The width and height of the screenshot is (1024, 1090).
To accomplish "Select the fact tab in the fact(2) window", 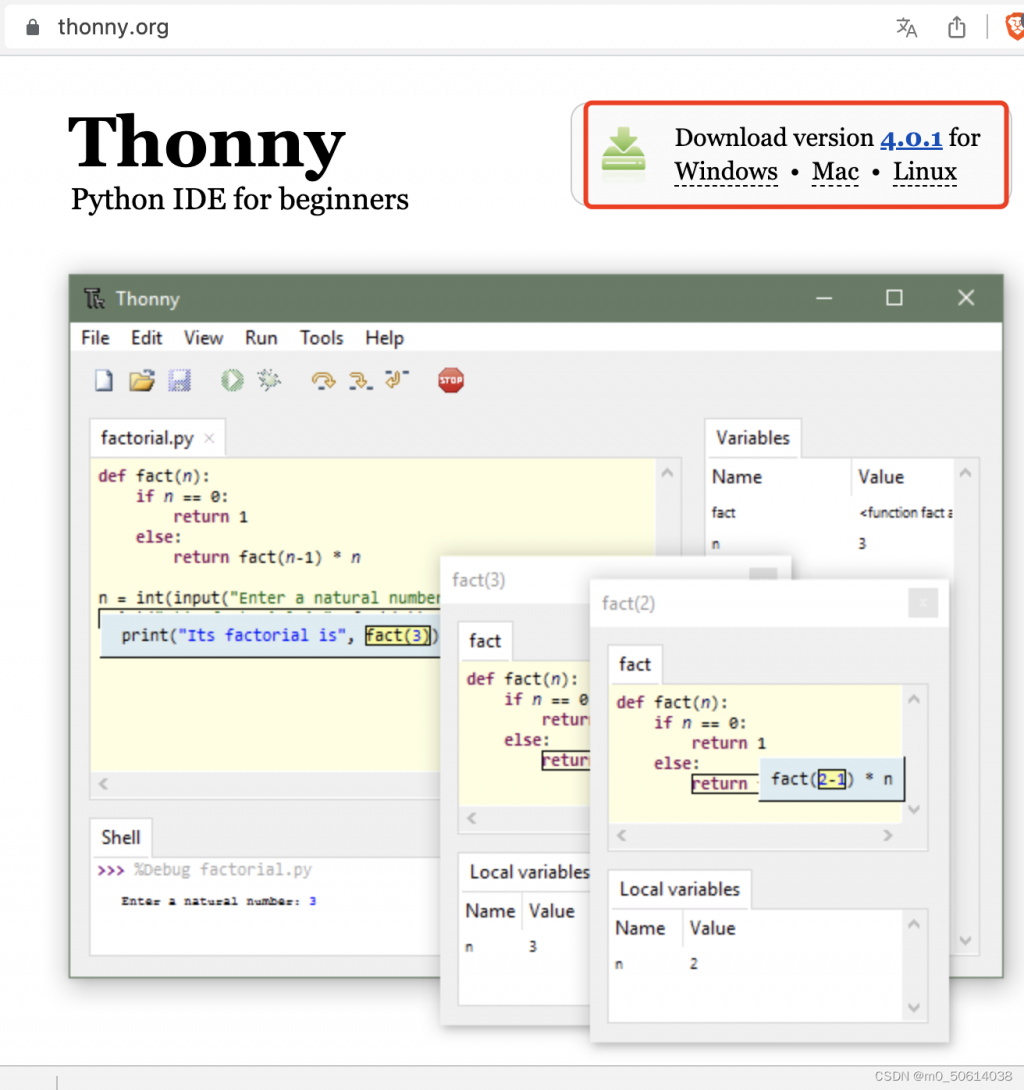I will pos(635,665).
